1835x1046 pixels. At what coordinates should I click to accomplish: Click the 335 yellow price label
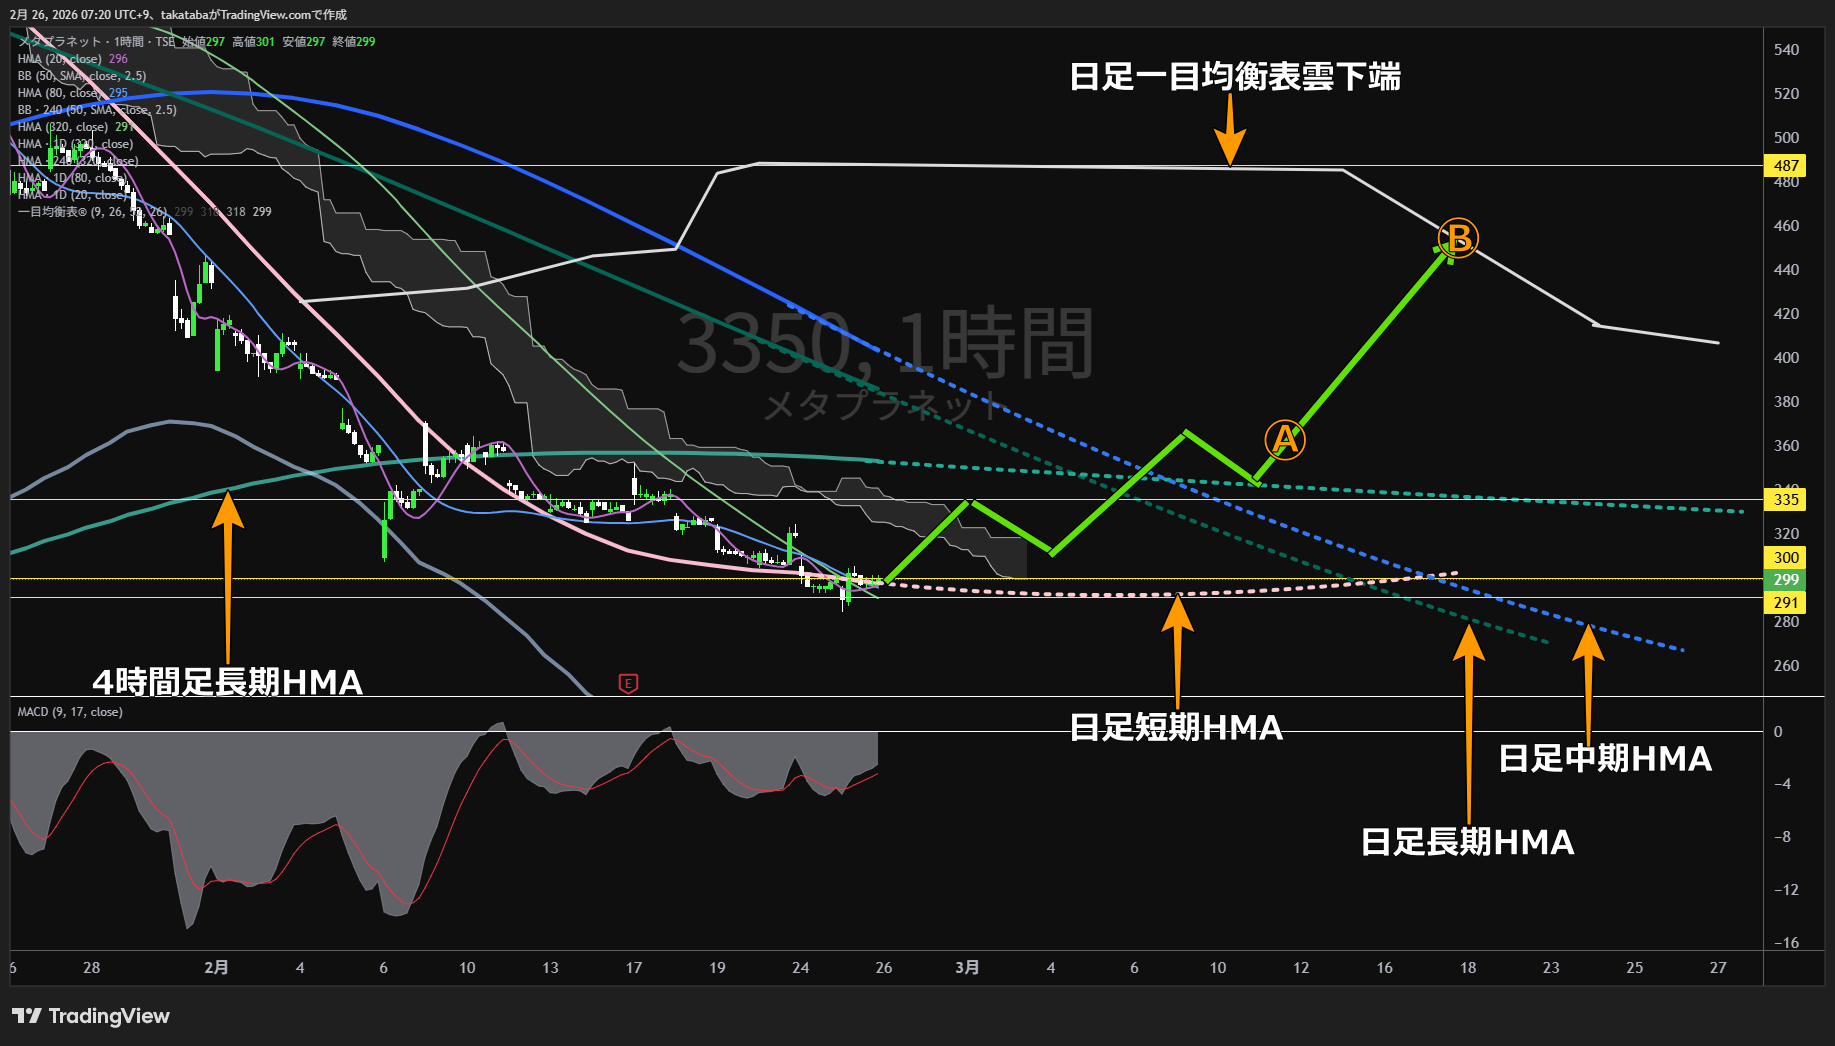1786,500
